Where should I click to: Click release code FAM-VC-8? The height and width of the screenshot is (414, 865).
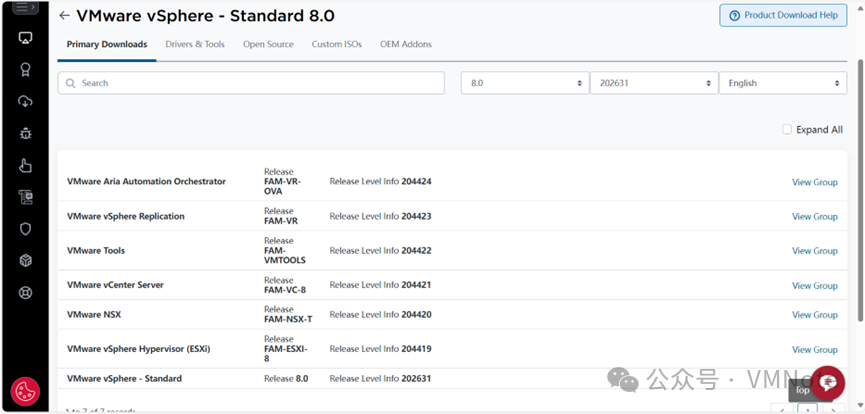point(285,290)
